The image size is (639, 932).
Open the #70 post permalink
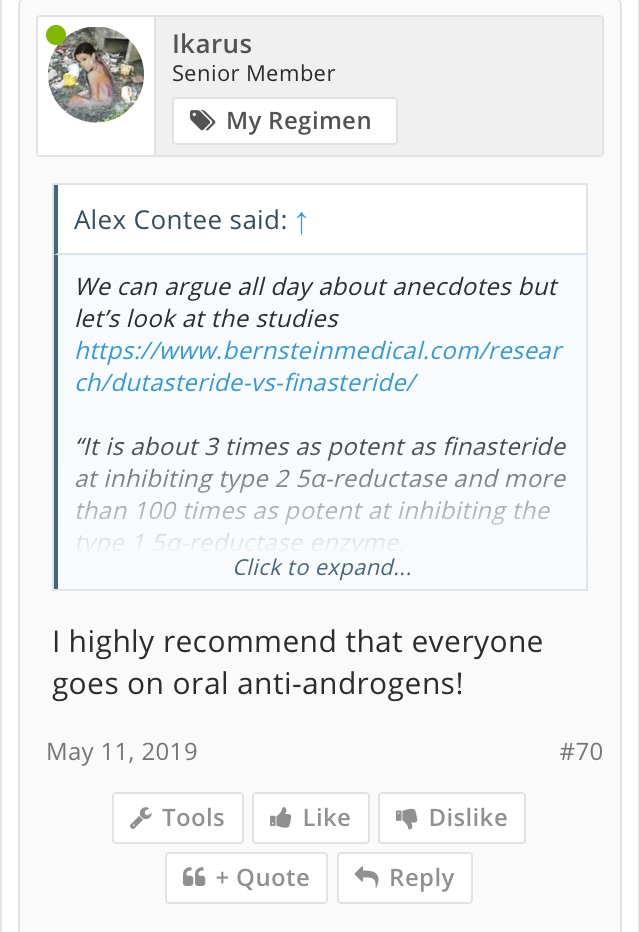coord(580,751)
